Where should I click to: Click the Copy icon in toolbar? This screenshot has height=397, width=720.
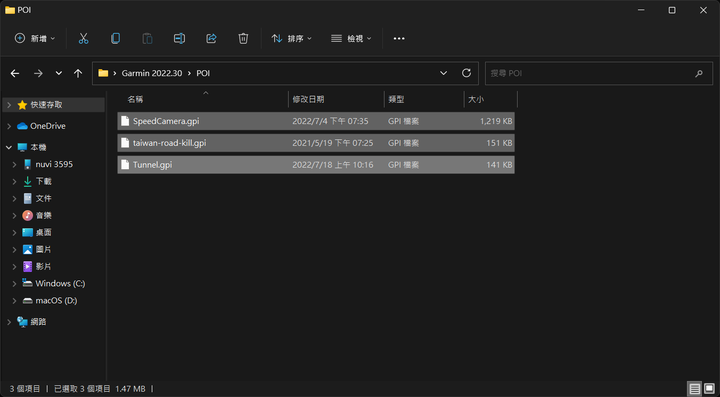[x=115, y=39]
